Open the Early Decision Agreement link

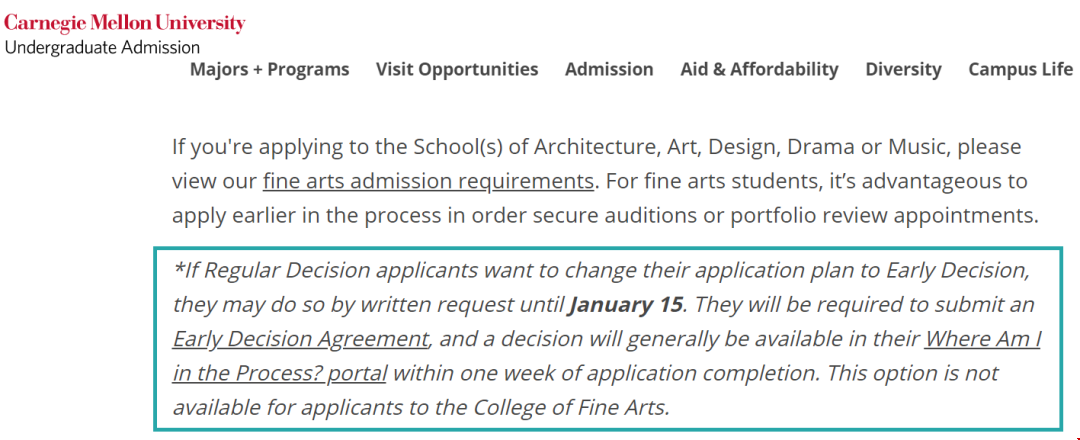pos(300,339)
